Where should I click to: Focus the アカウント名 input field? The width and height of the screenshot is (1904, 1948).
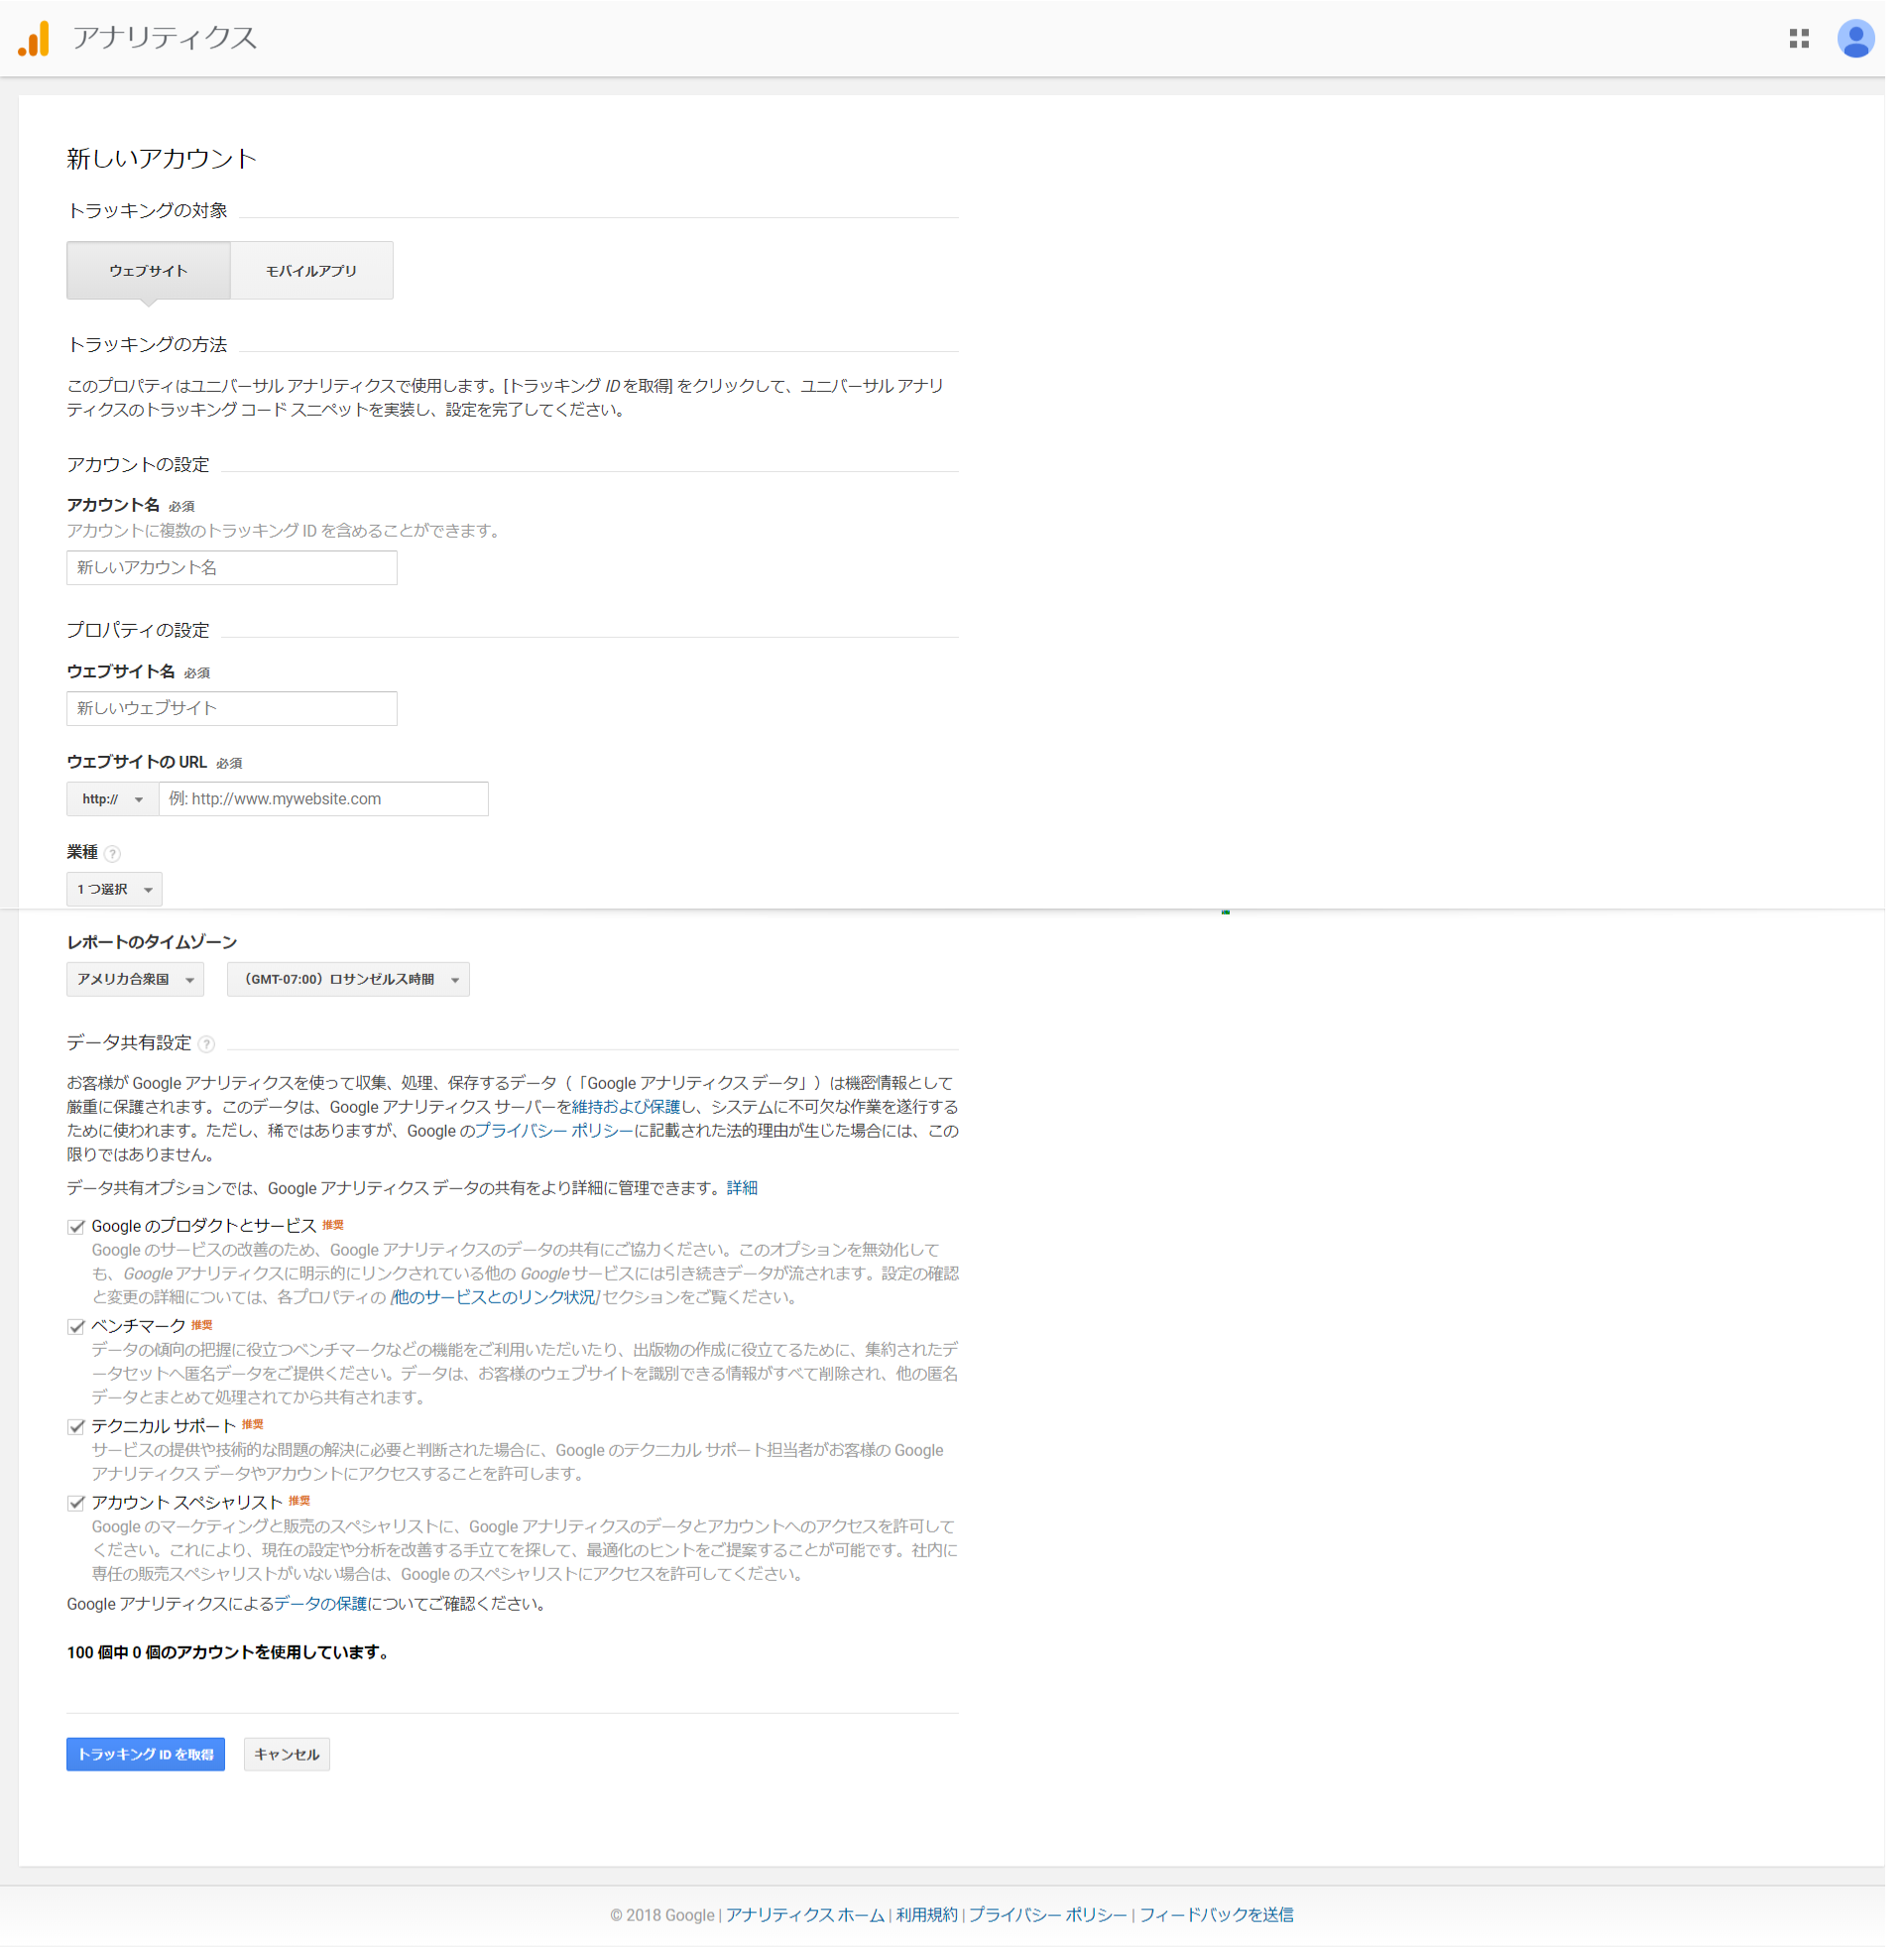232,567
